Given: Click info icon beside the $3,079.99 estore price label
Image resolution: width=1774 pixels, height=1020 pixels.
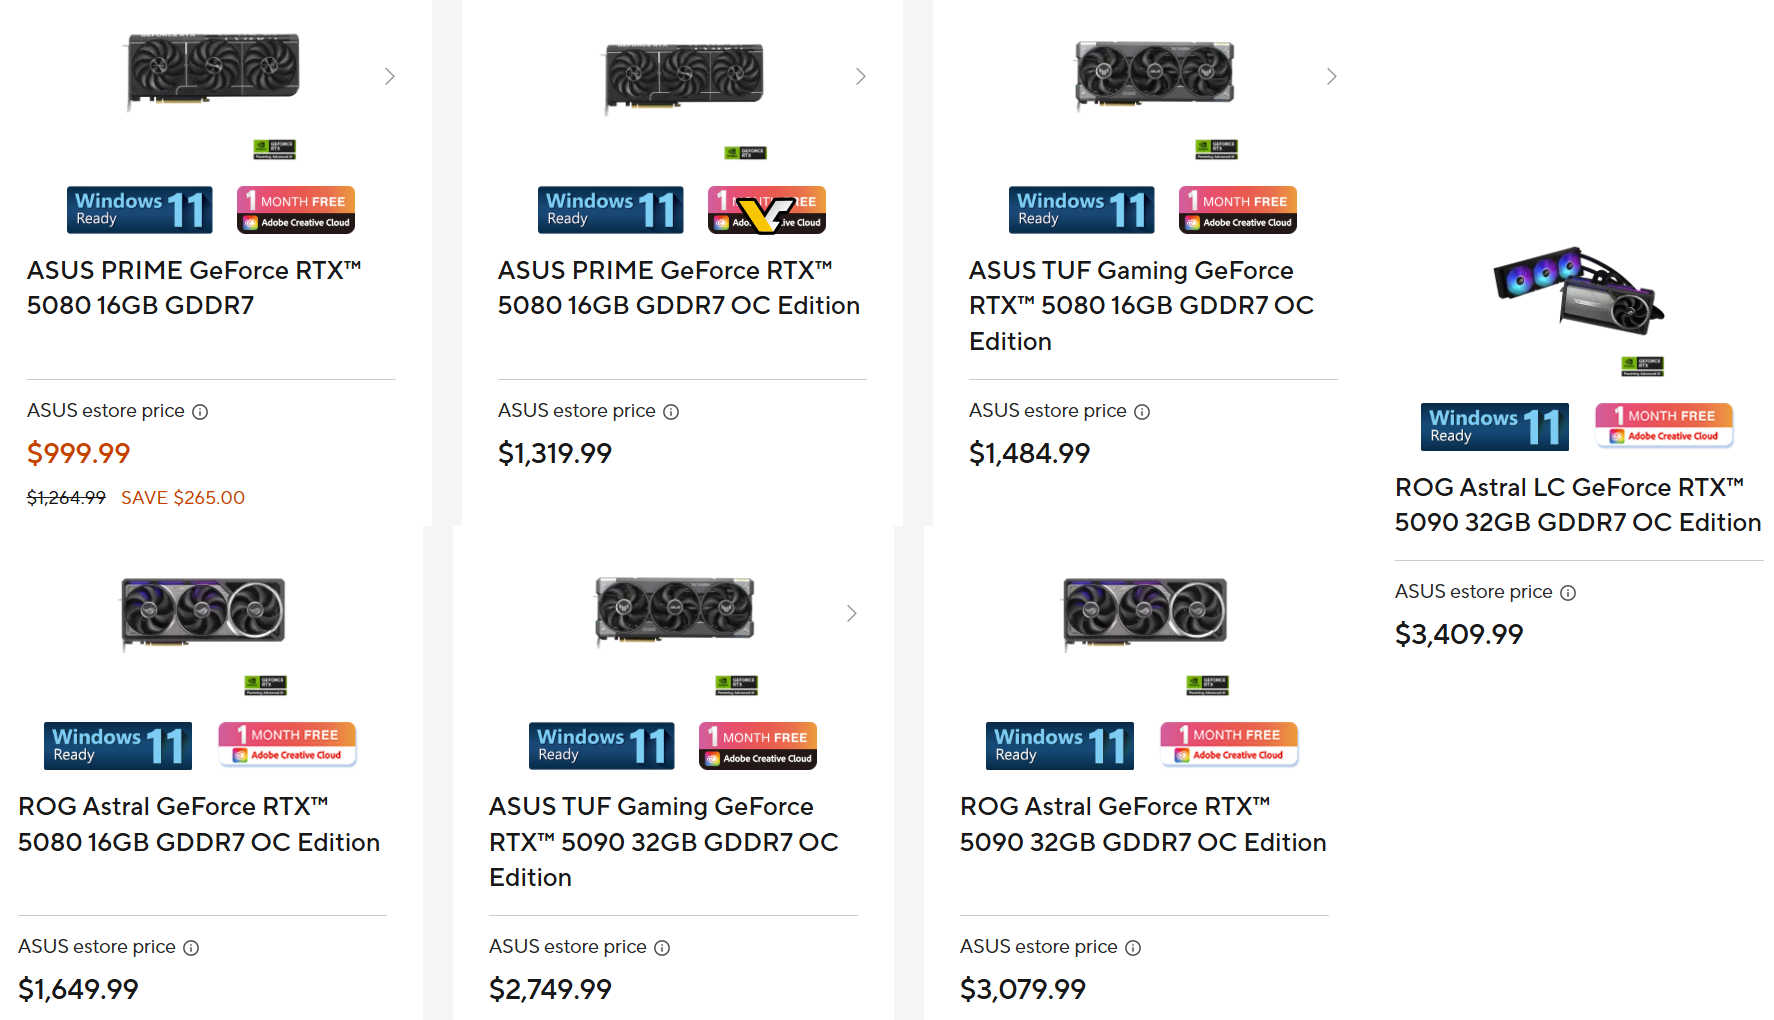Looking at the screenshot, I should click(x=1133, y=948).
